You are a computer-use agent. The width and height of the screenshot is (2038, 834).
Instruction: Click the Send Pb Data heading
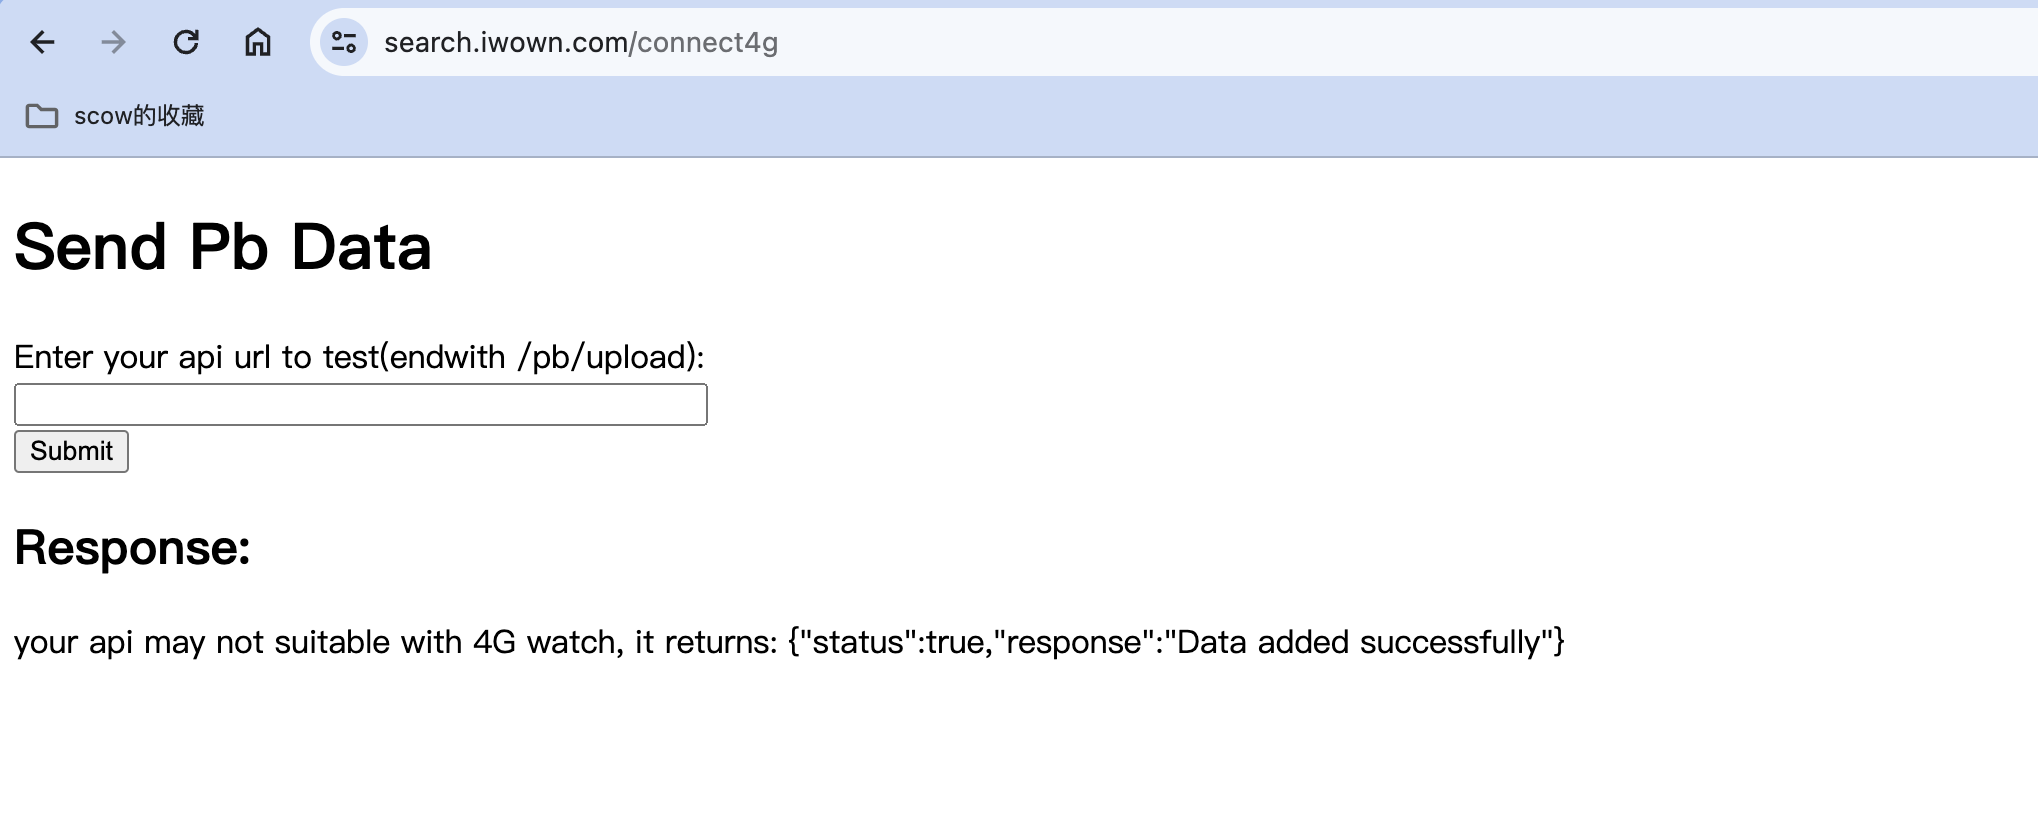(x=223, y=247)
